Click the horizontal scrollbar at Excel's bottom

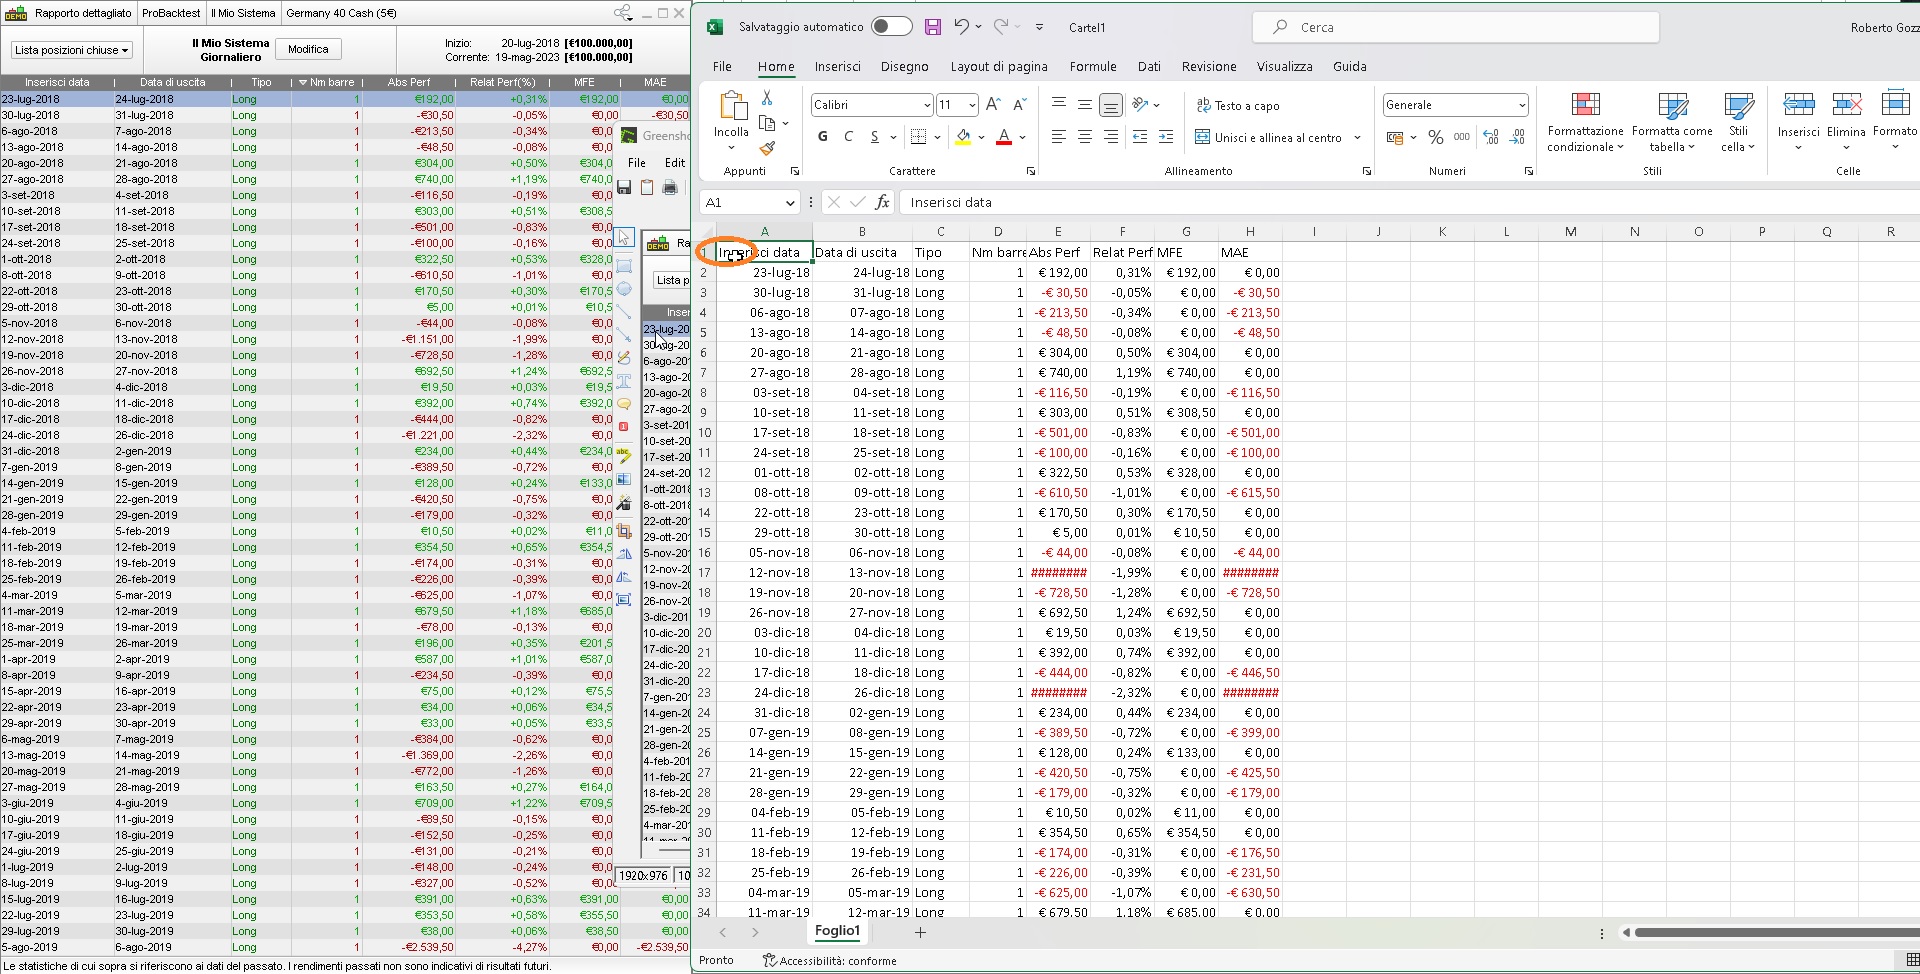pos(1775,932)
